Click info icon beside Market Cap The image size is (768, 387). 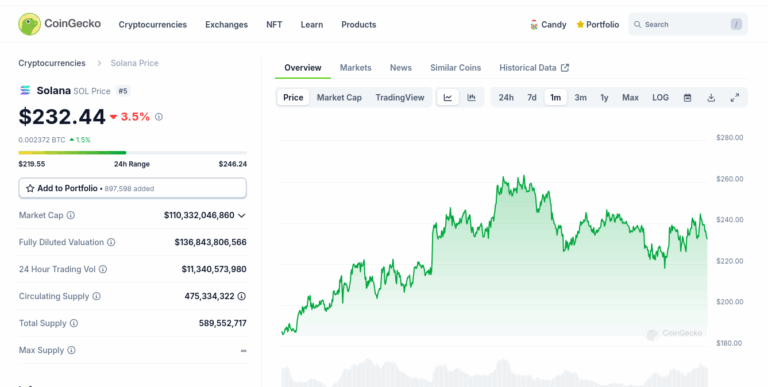tap(71, 215)
